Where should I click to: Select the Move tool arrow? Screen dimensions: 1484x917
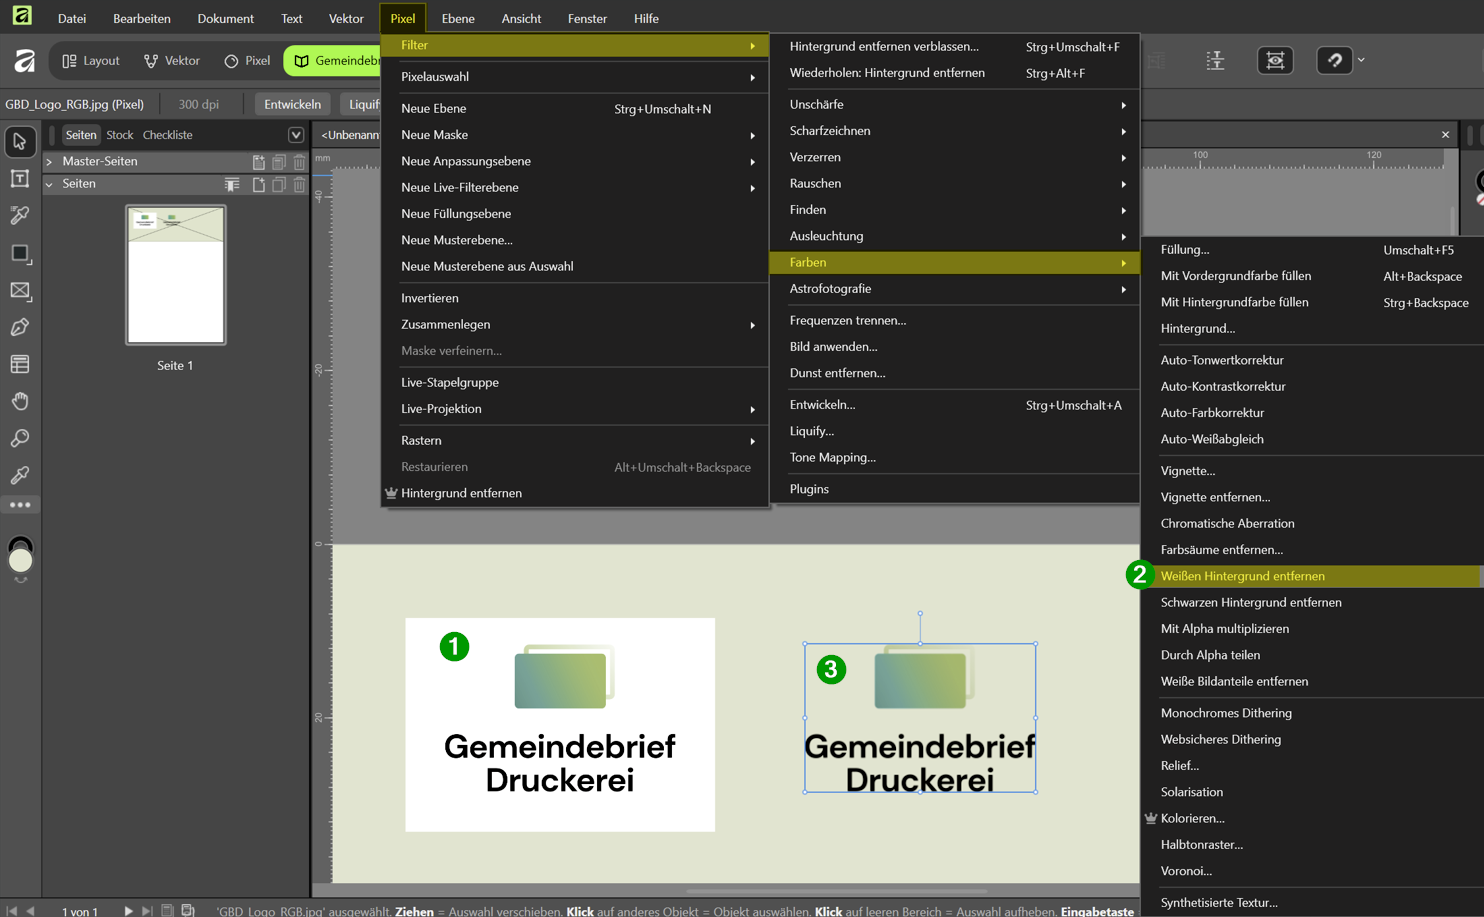pyautogui.click(x=20, y=142)
